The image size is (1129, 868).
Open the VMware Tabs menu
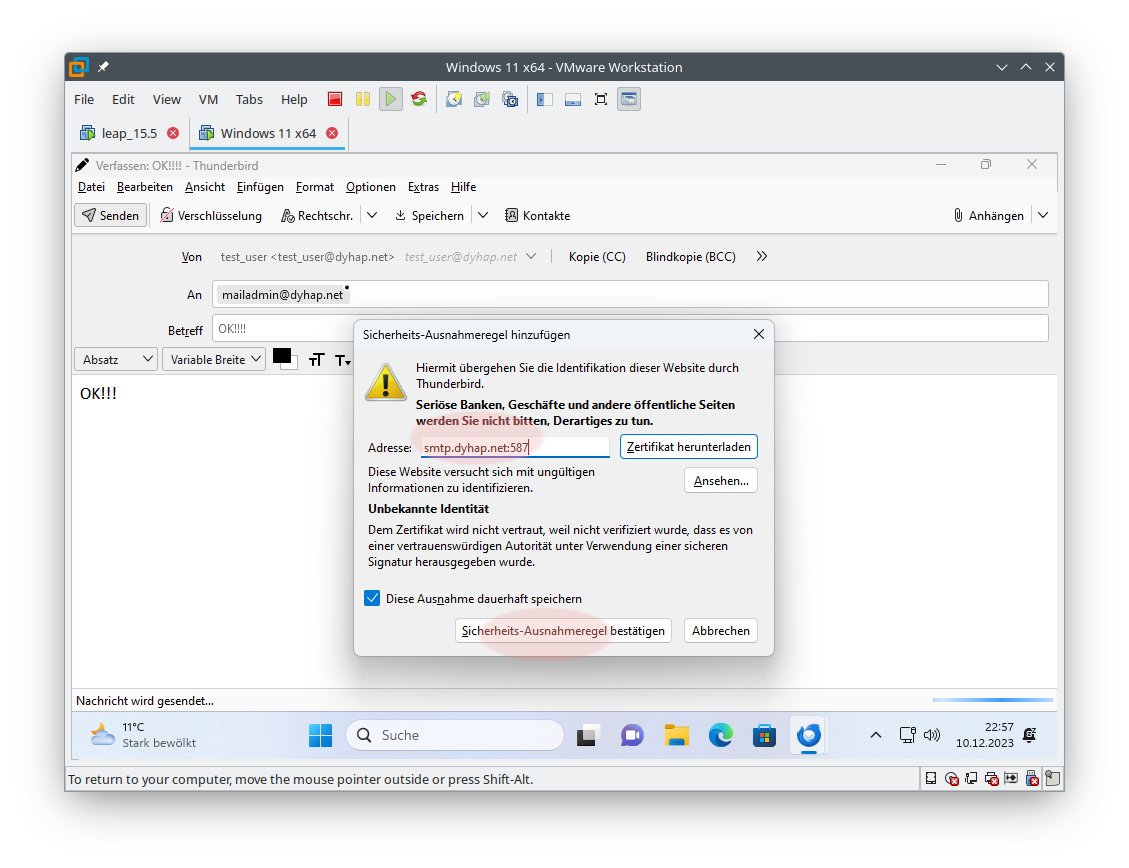coord(249,99)
